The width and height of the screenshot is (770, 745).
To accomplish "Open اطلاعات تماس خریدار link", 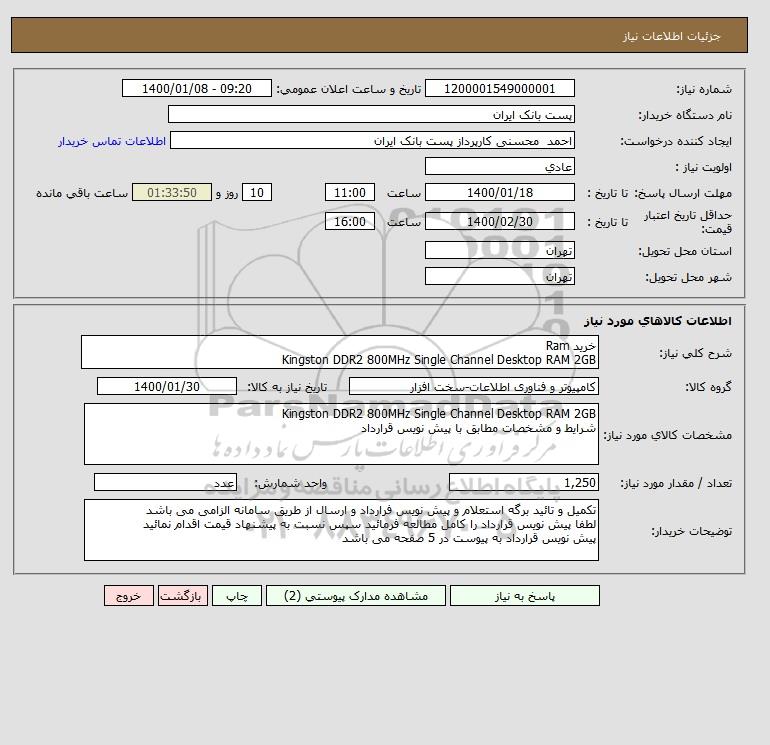I will tap(112, 141).
